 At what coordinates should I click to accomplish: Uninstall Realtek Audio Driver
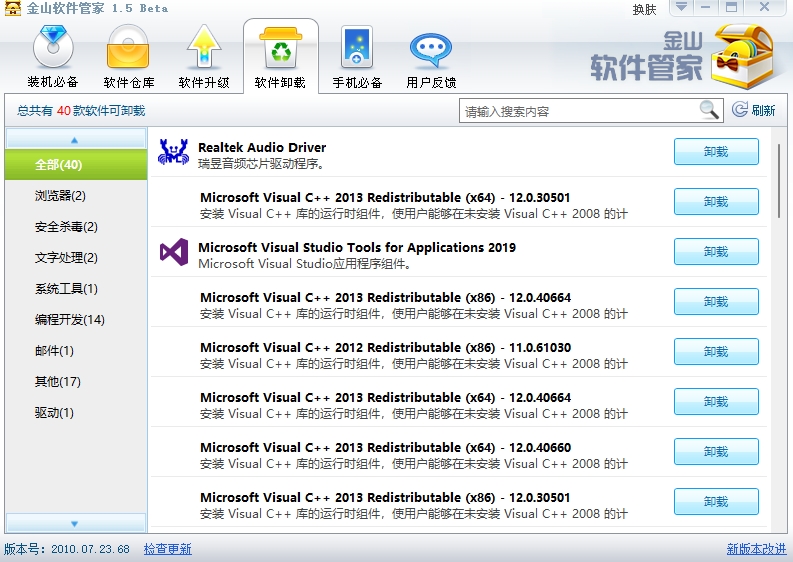[716, 152]
